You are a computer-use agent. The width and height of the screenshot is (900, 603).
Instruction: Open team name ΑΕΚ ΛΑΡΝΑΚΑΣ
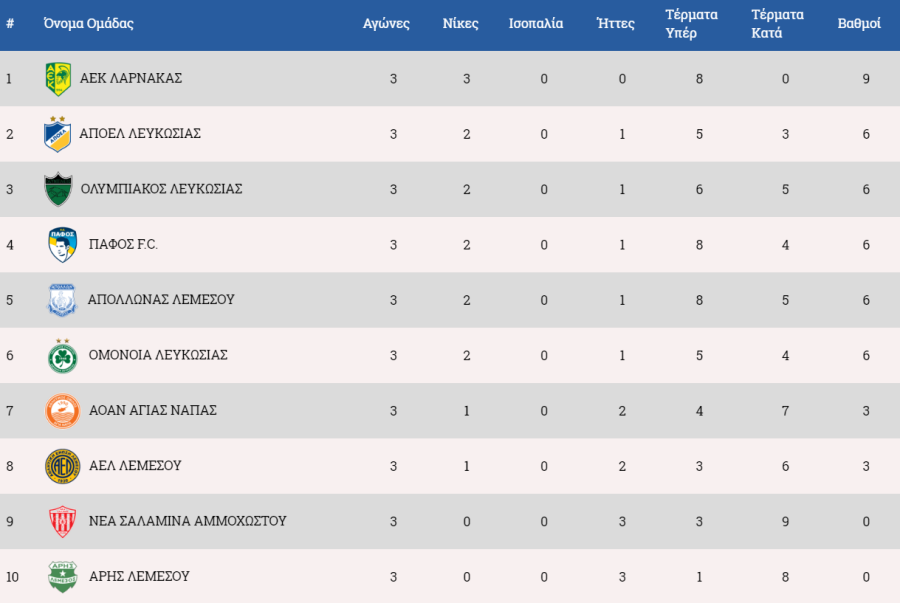pos(131,78)
